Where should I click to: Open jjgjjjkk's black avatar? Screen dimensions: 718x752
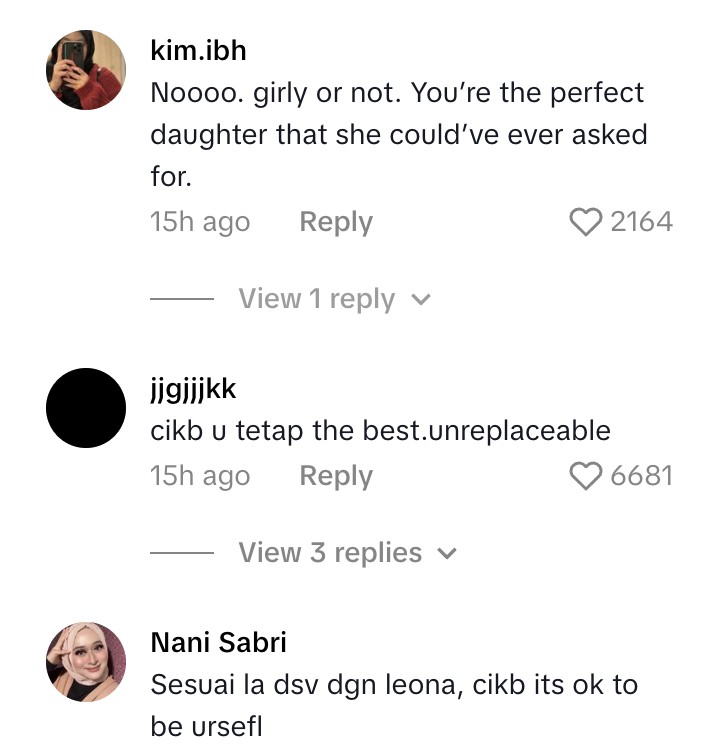(86, 407)
